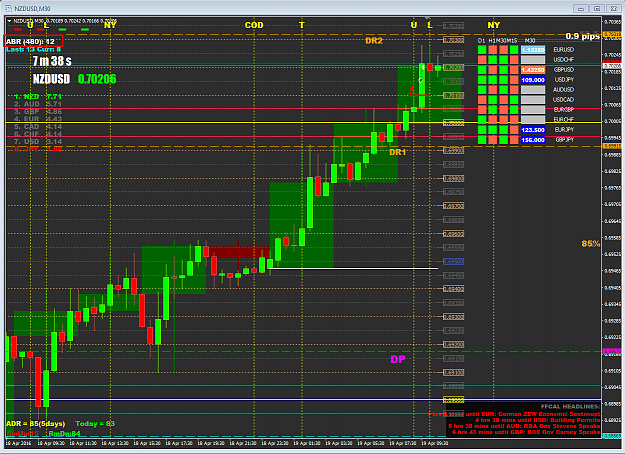Viewport: 625px width, 454px height.
Task: Select the EURUSD pair label
Action: point(564,50)
